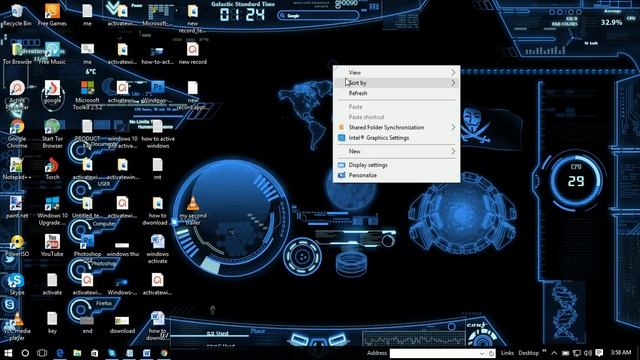Choose Refresh from the context menu

click(x=397, y=93)
